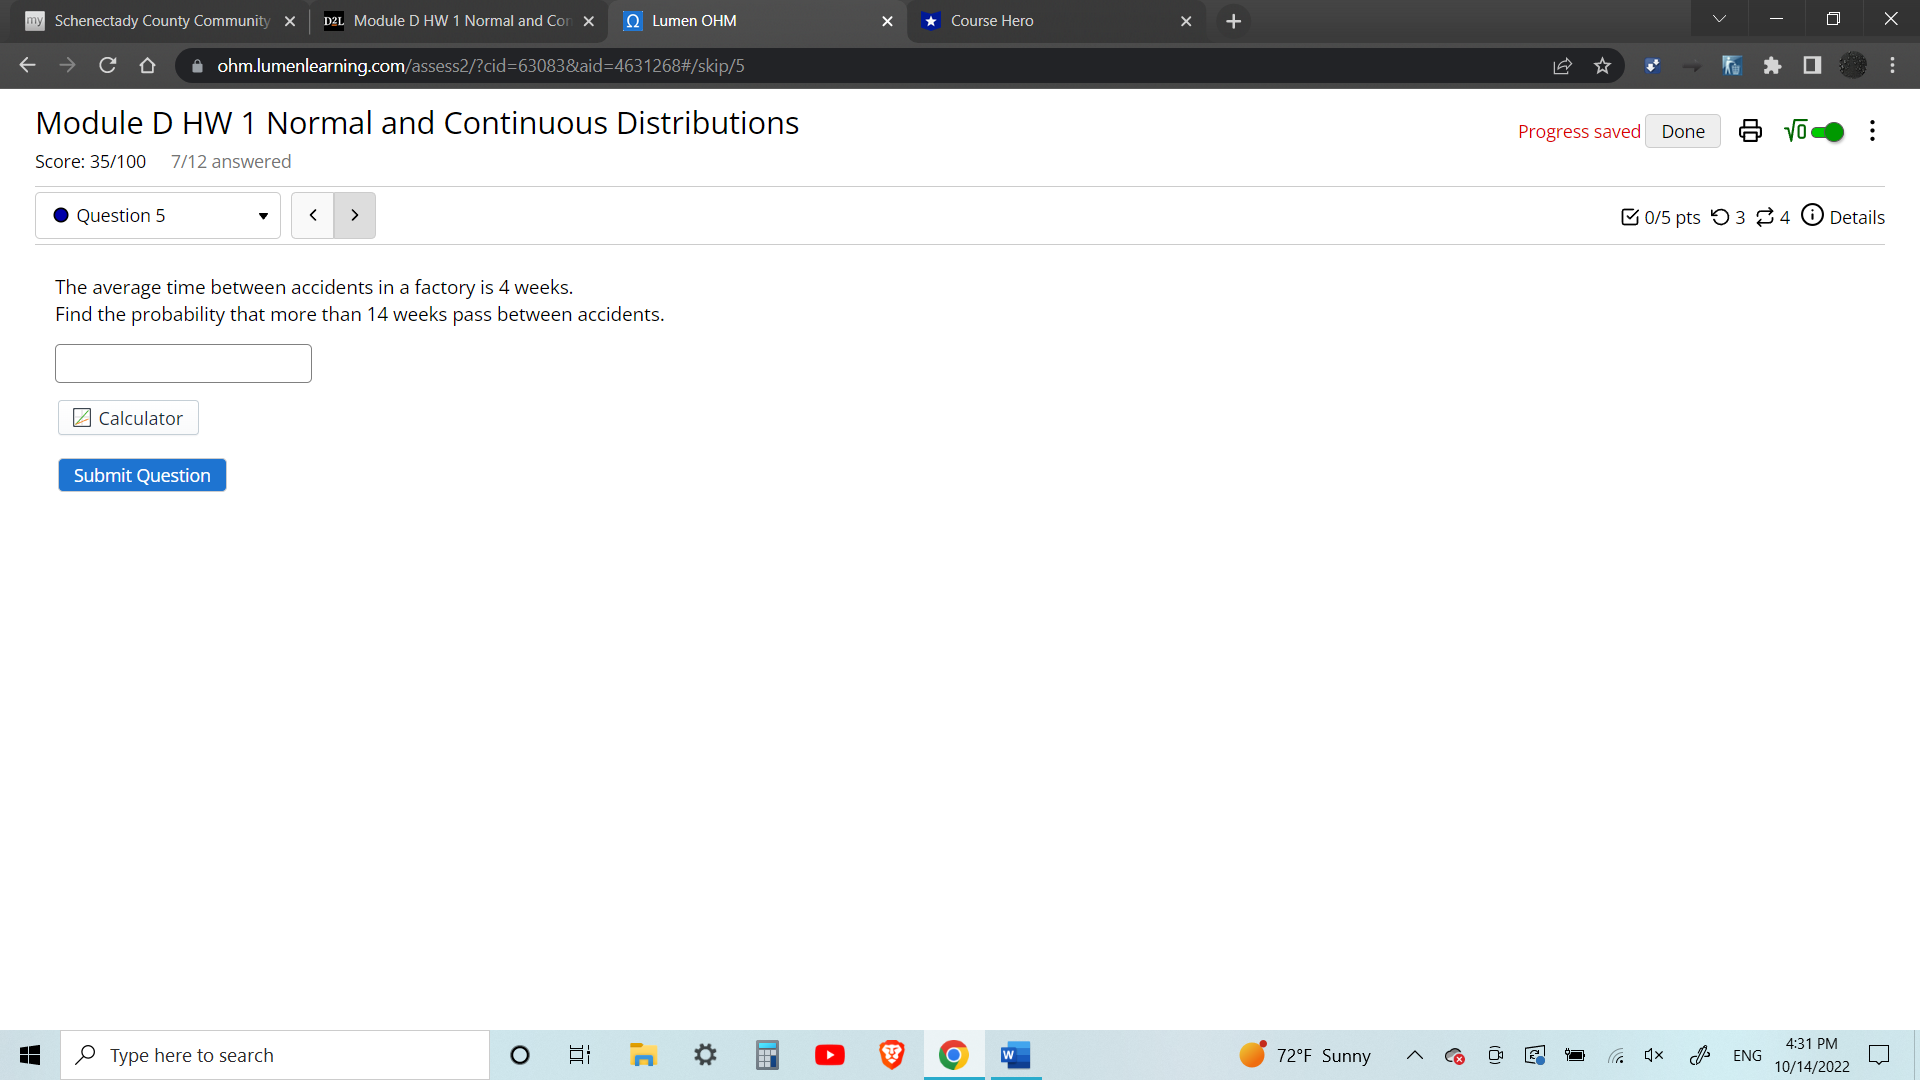The height and width of the screenshot is (1080, 1920).
Task: Click the answer input box
Action: click(183, 364)
